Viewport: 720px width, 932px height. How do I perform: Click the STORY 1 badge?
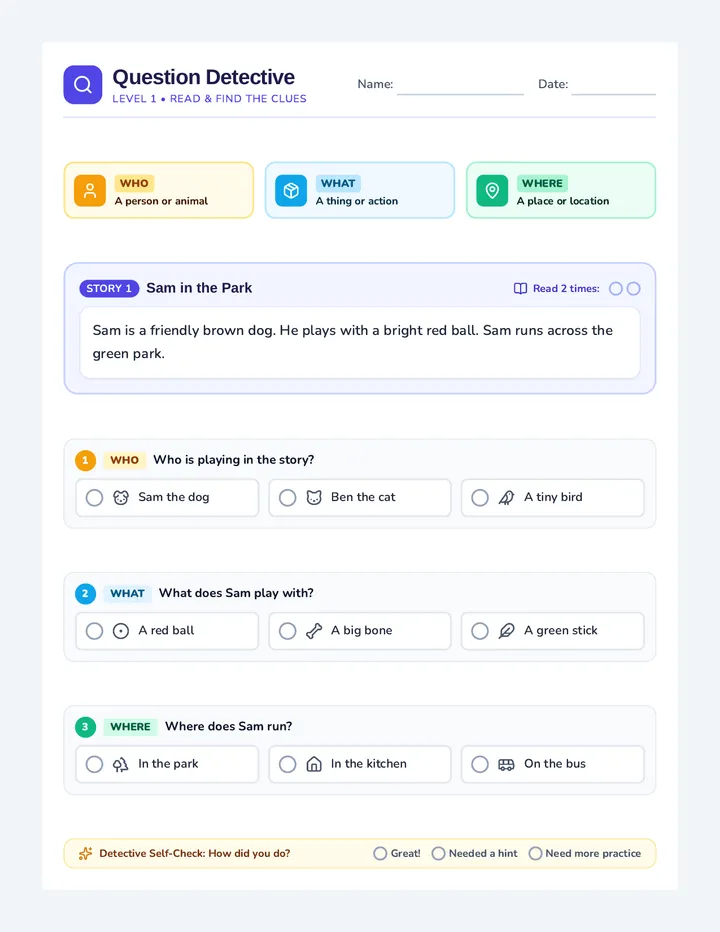109,288
